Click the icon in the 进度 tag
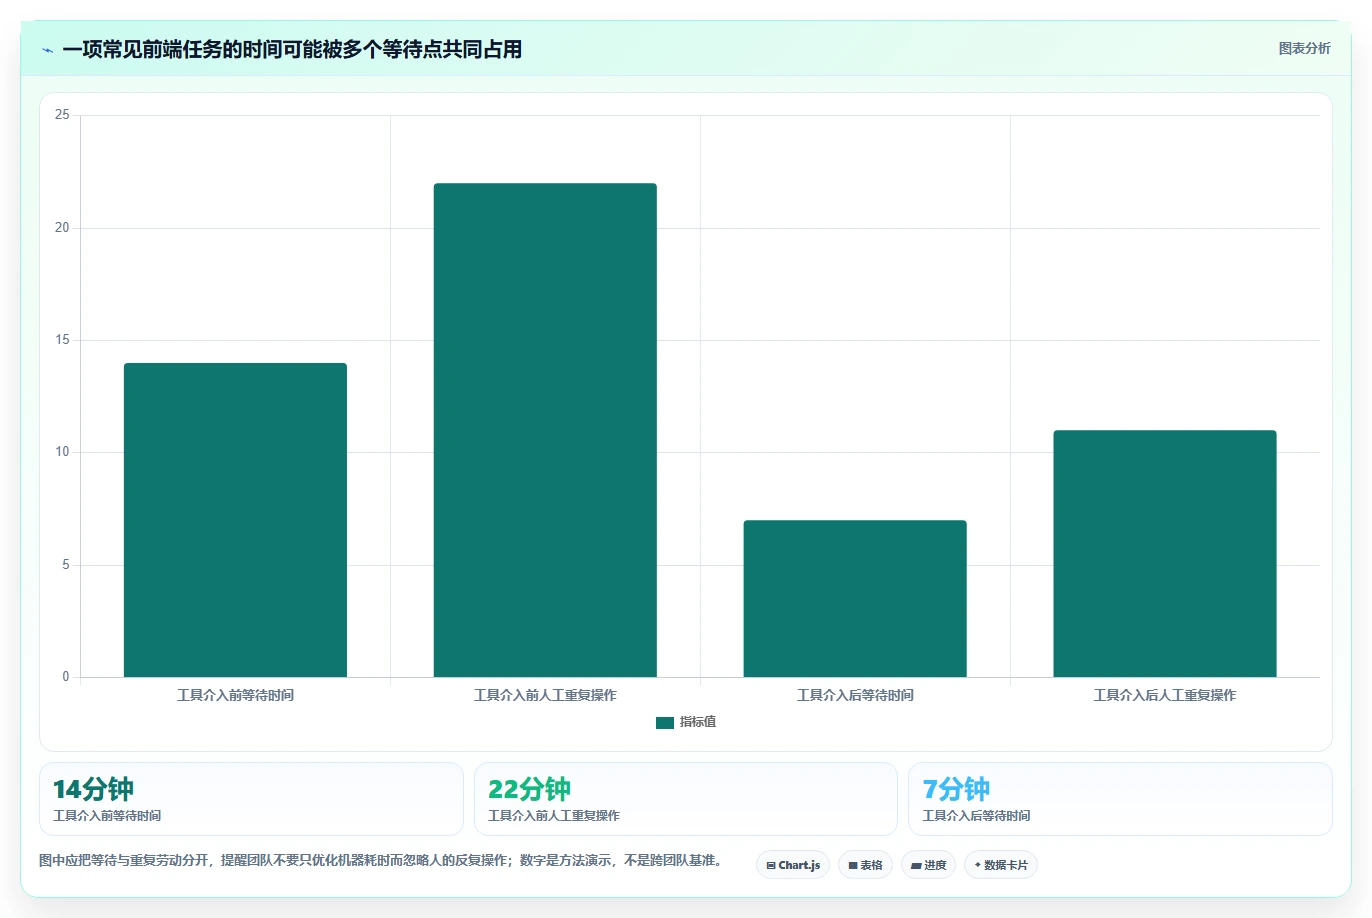1372x918 pixels. [x=916, y=866]
